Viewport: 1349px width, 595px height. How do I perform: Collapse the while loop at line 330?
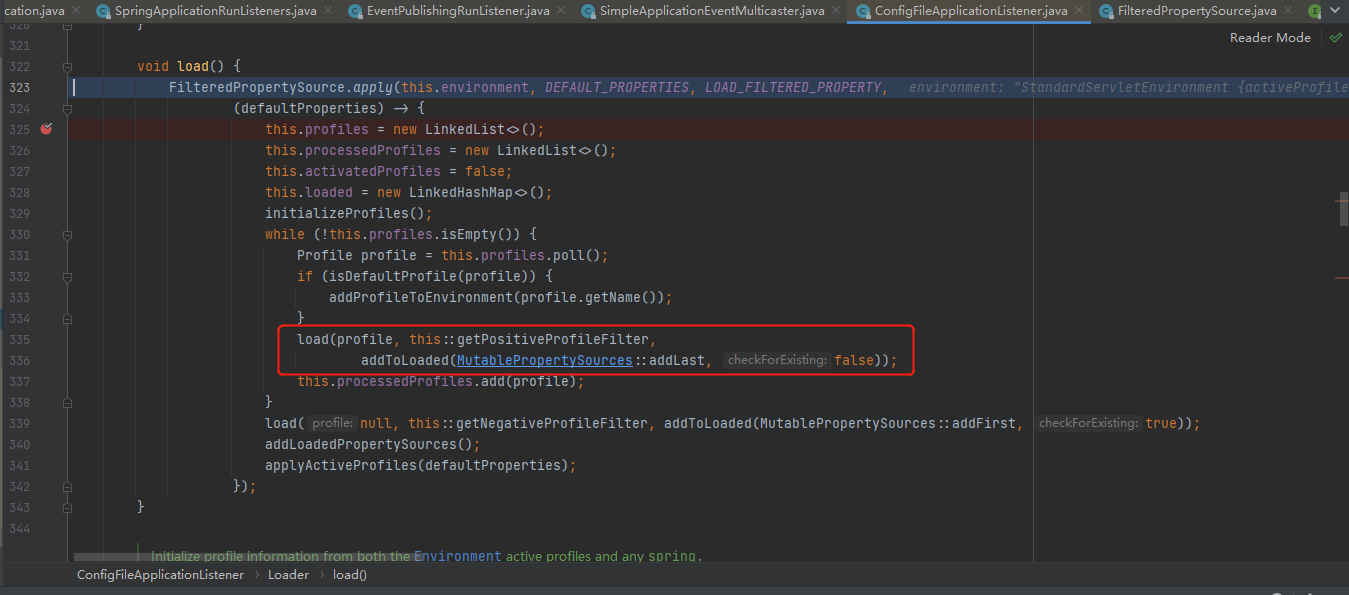68,235
